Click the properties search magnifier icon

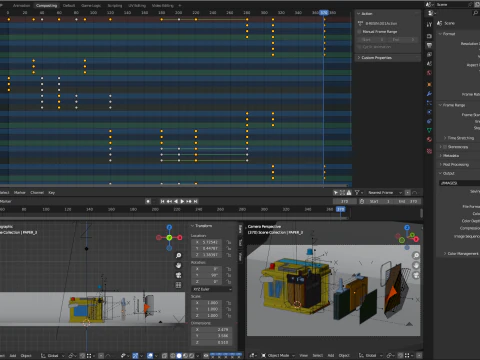475,13
